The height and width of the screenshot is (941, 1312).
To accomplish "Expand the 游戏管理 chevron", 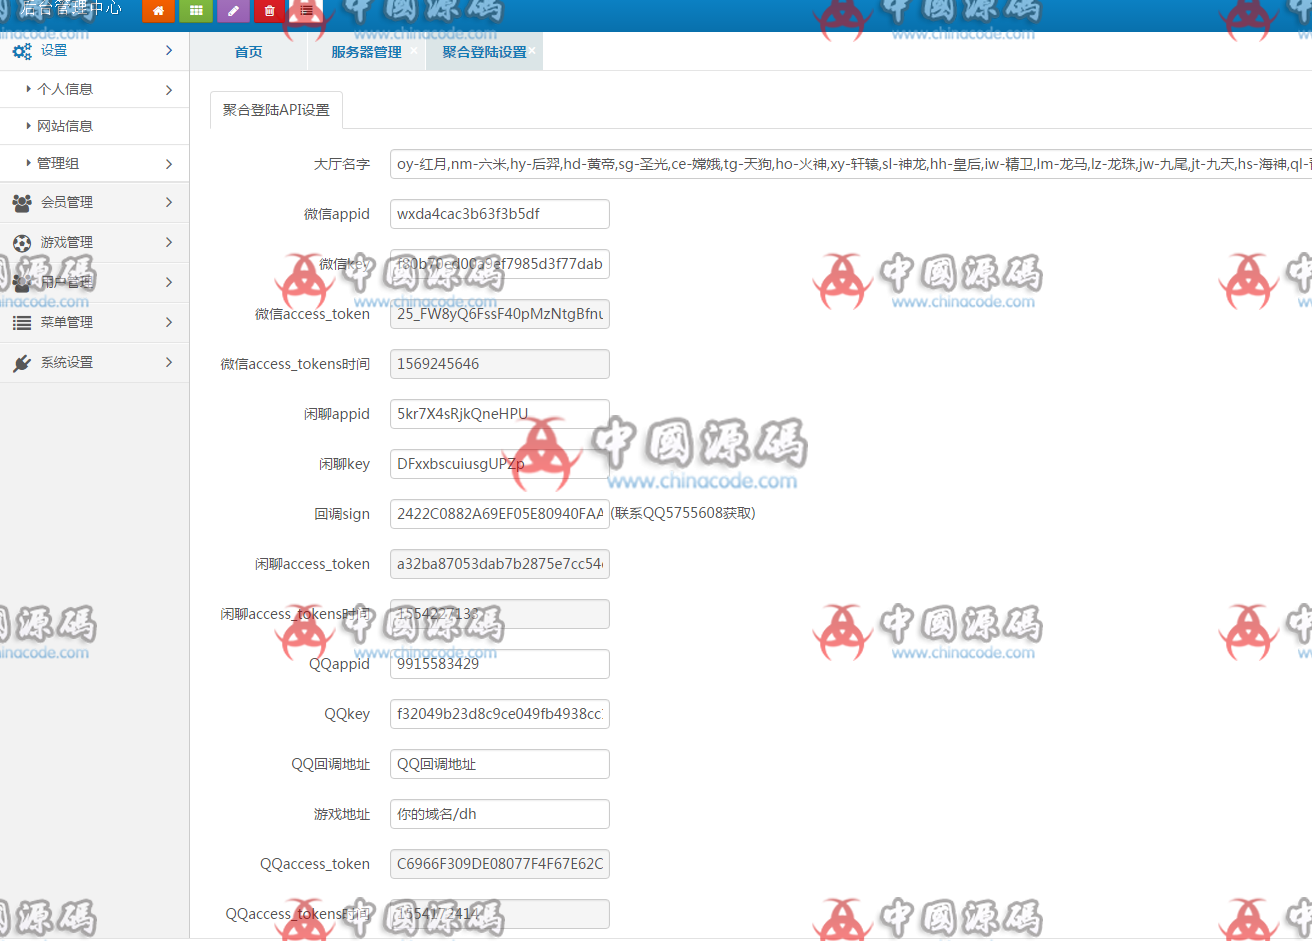I will click(x=169, y=242).
